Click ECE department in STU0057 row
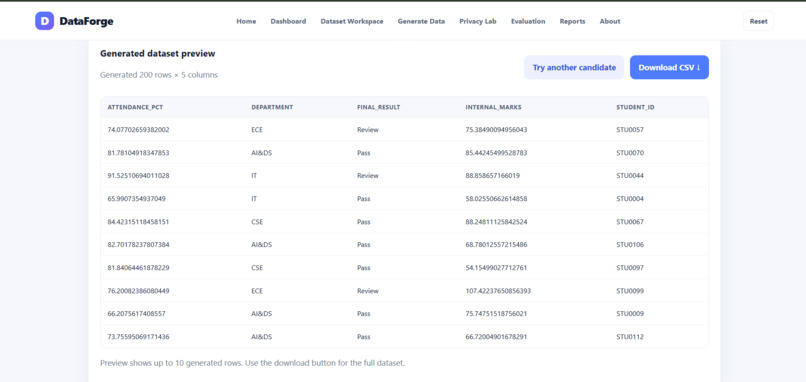The width and height of the screenshot is (806, 382). tap(257, 130)
